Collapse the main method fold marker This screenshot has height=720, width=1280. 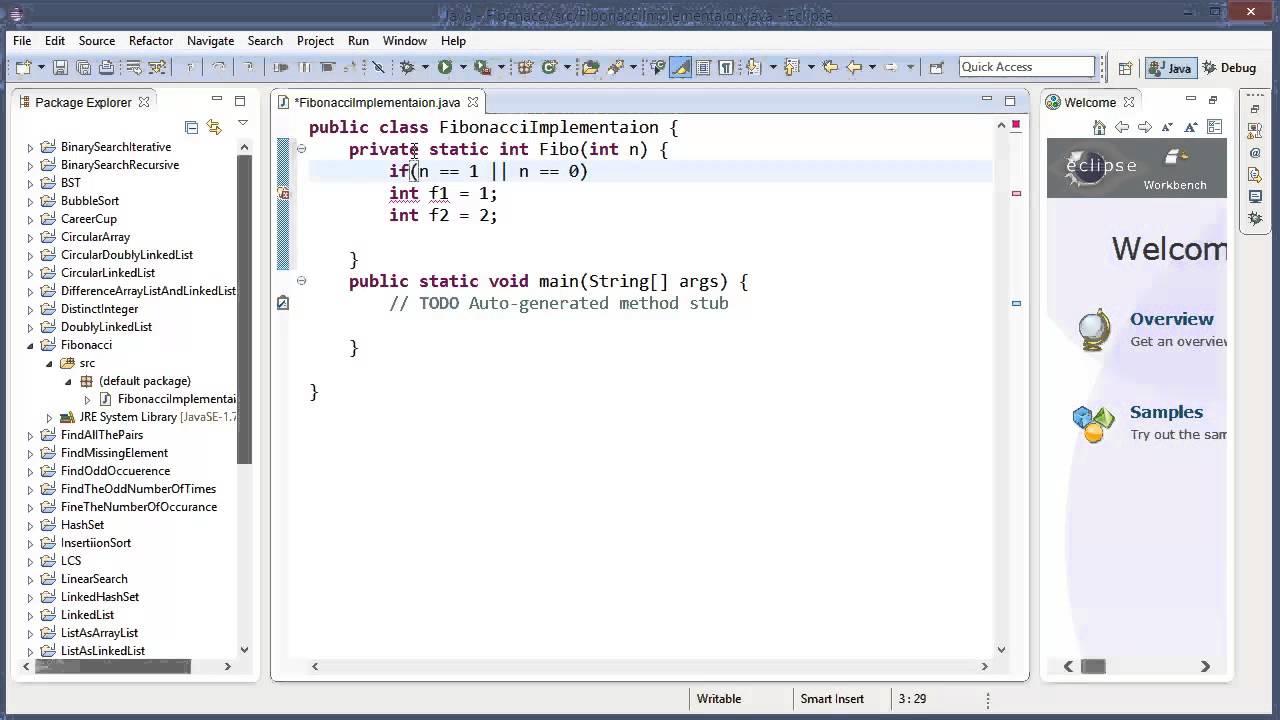pyautogui.click(x=301, y=281)
